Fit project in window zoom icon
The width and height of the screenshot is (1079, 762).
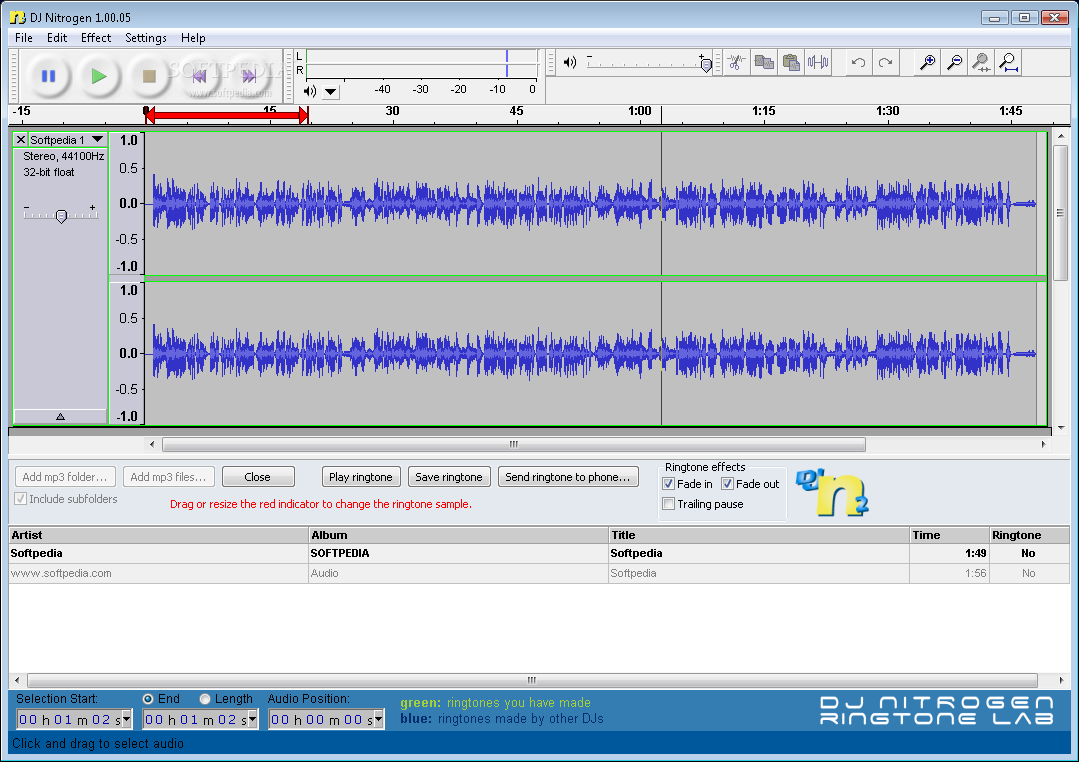click(x=1008, y=63)
